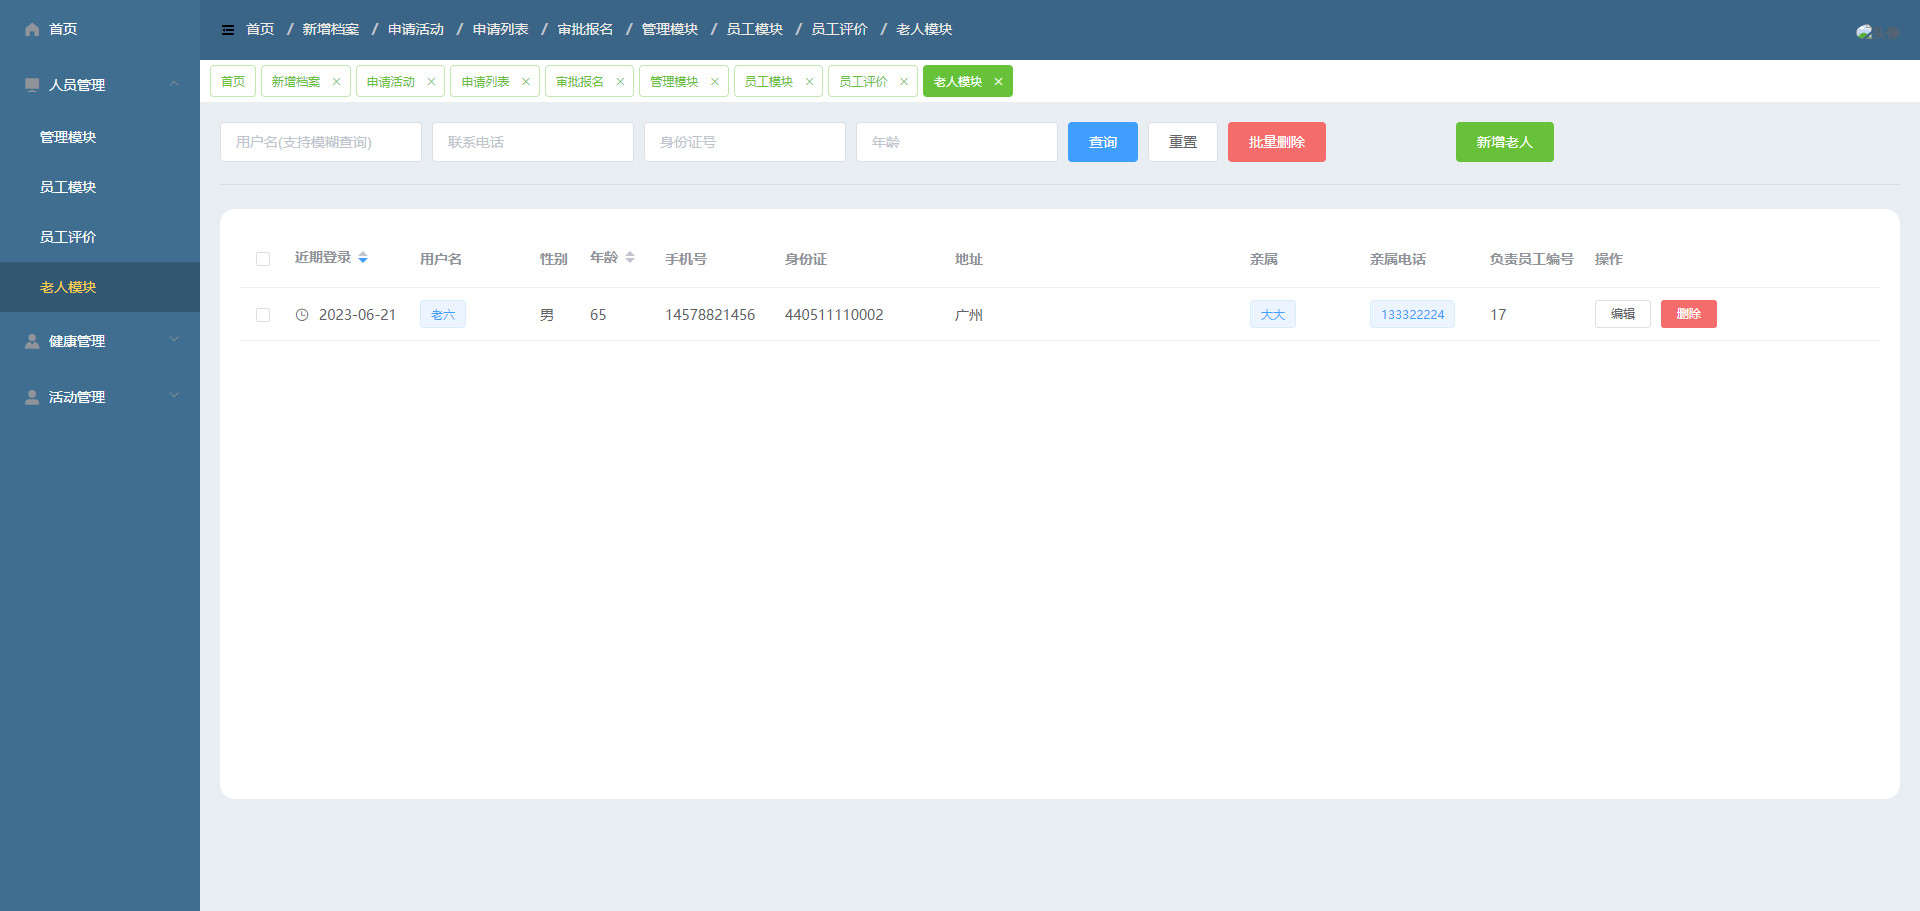Click the 133322224 relative phone tag
Image resolution: width=1920 pixels, height=911 pixels.
click(x=1412, y=314)
